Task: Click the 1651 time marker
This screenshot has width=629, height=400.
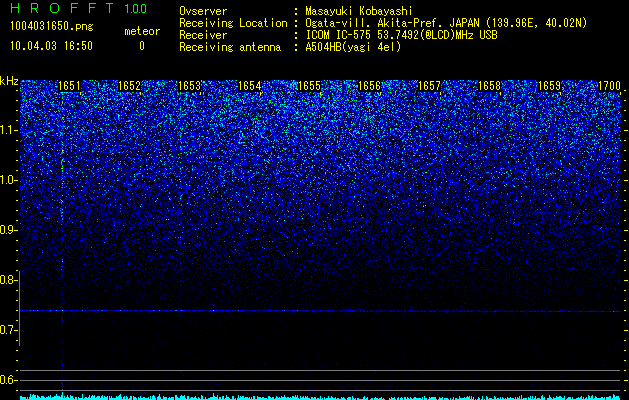Action: click(69, 86)
